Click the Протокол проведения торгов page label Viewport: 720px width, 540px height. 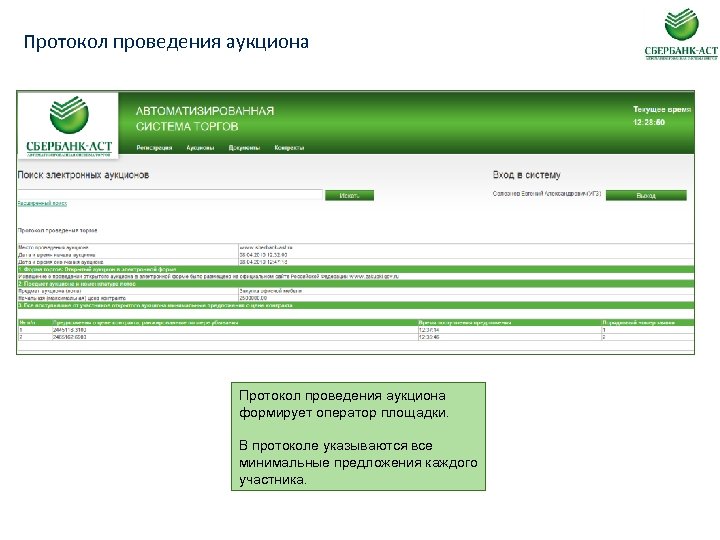(x=57, y=231)
